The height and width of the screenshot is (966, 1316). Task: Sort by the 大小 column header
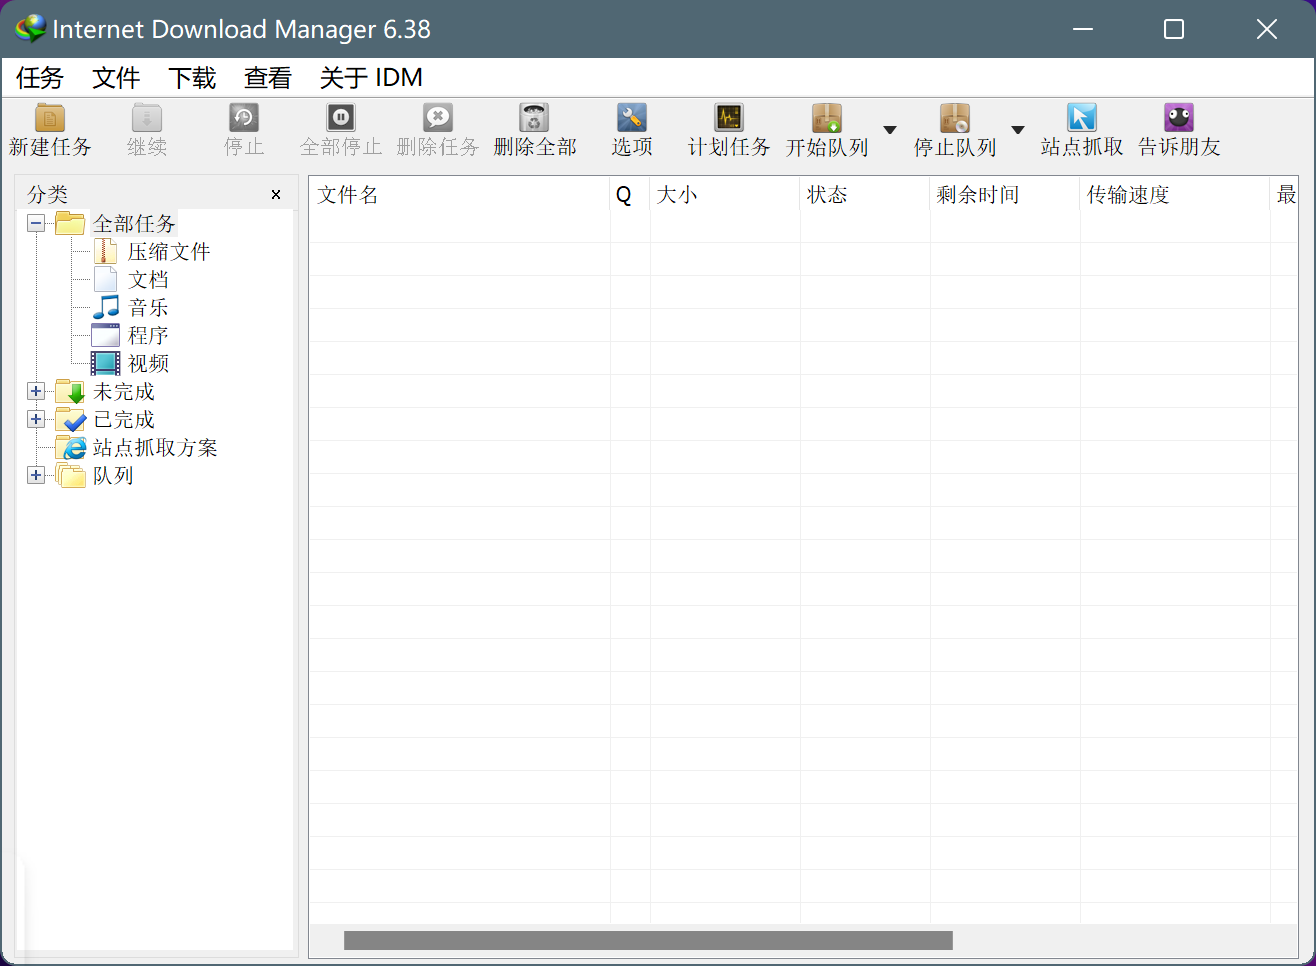725,194
